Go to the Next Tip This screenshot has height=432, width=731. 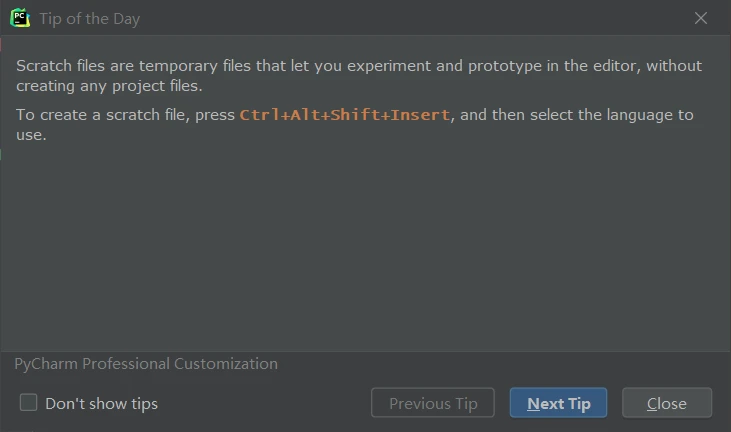click(558, 404)
